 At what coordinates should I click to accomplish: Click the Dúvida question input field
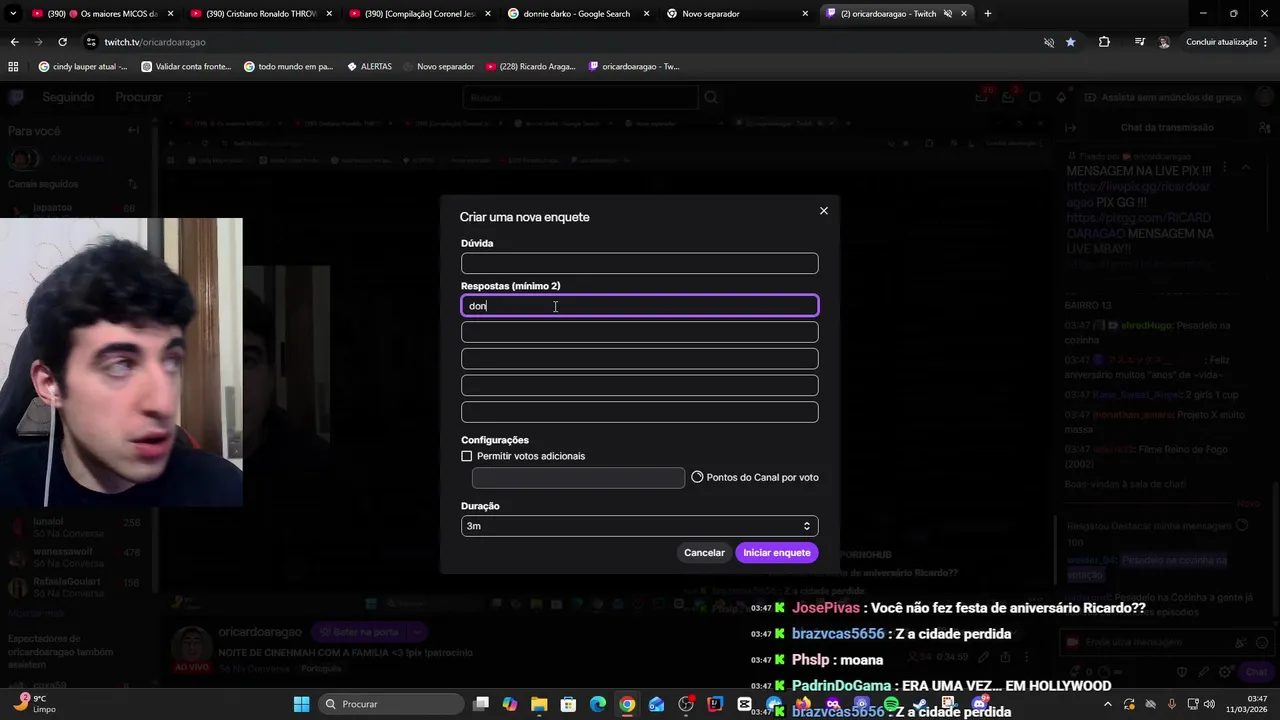640,264
